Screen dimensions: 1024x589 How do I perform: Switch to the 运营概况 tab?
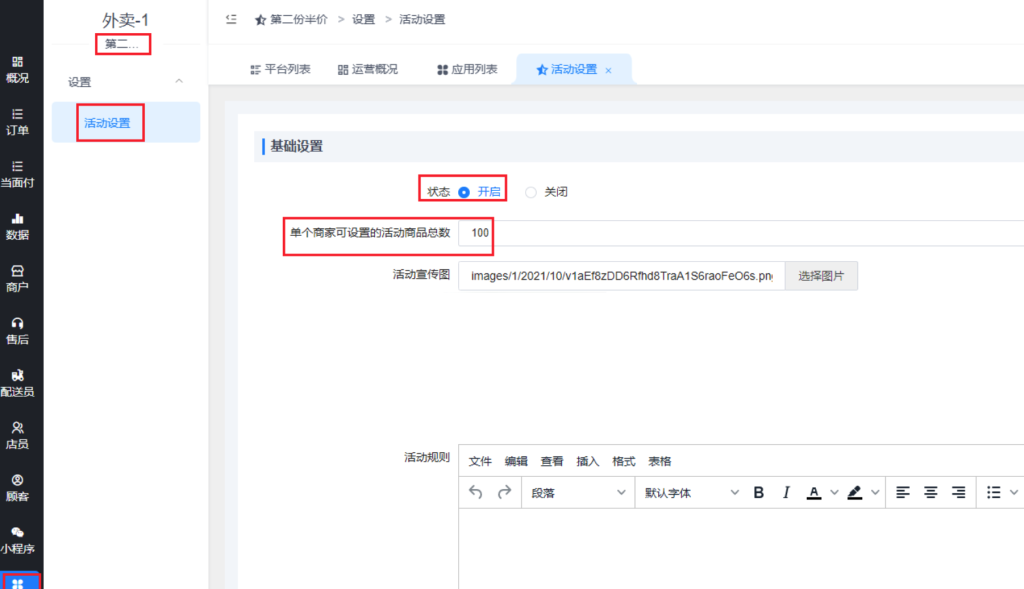click(x=368, y=69)
